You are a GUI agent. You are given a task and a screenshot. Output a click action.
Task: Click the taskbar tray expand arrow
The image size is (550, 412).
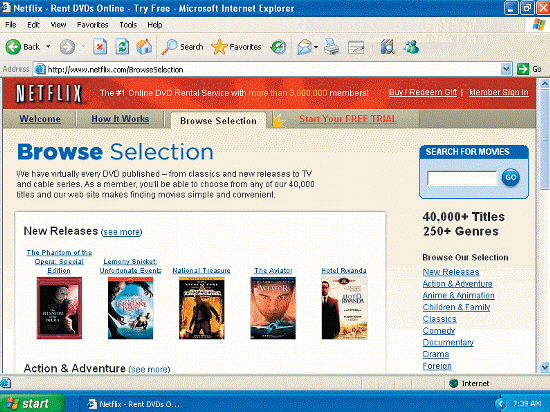[x=501, y=404]
